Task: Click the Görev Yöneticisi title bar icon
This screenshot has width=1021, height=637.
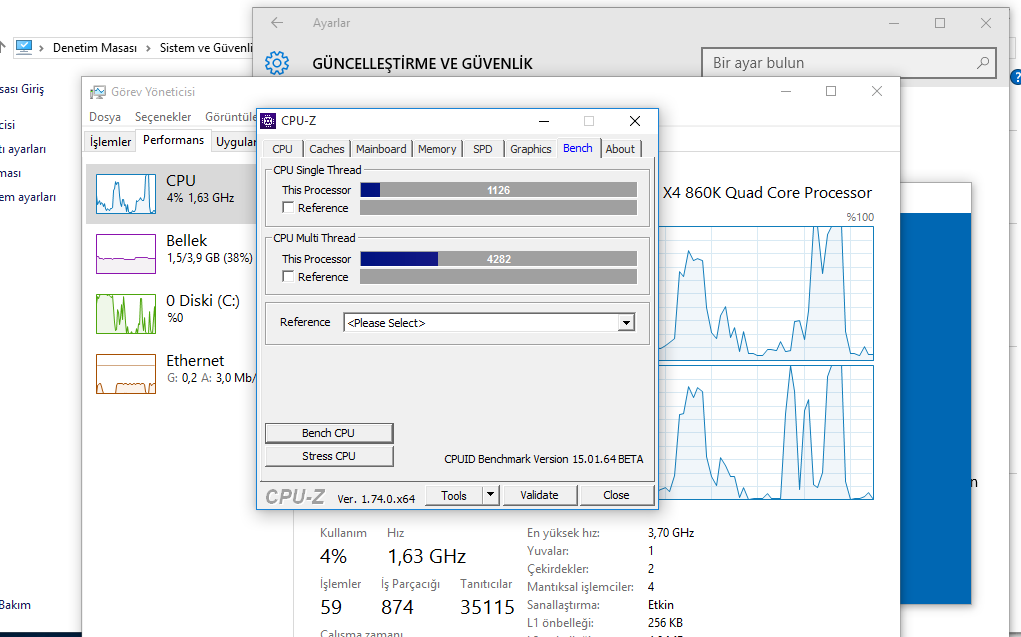Action: coord(98,92)
